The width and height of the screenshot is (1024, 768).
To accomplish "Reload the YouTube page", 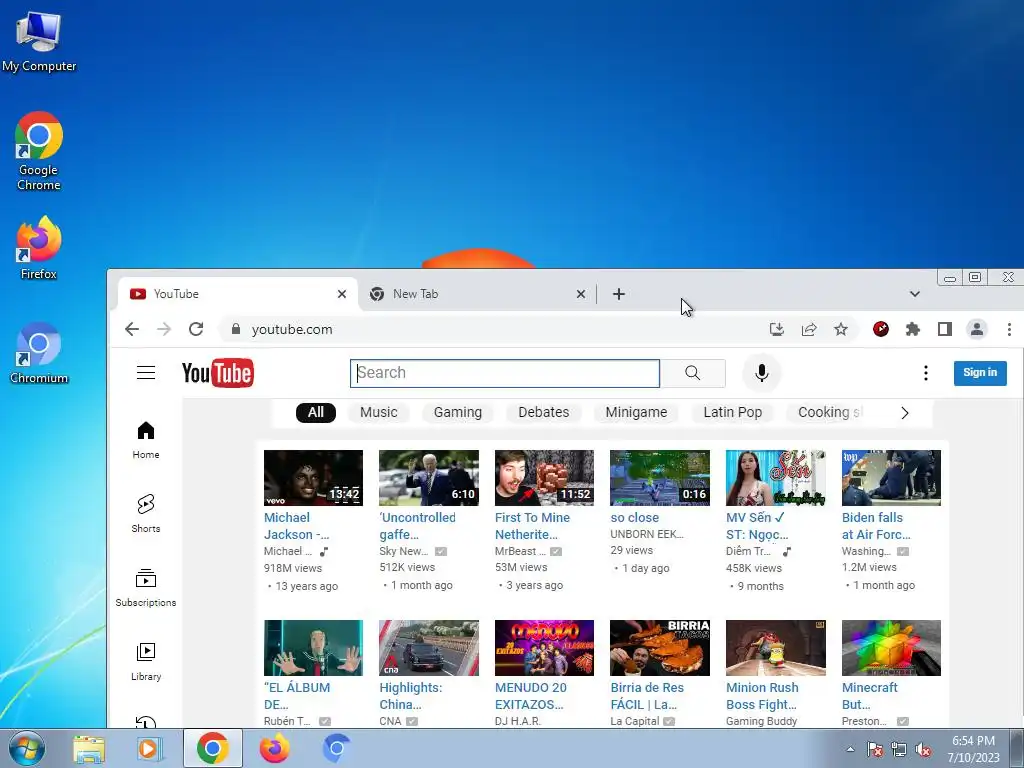I will pyautogui.click(x=196, y=329).
